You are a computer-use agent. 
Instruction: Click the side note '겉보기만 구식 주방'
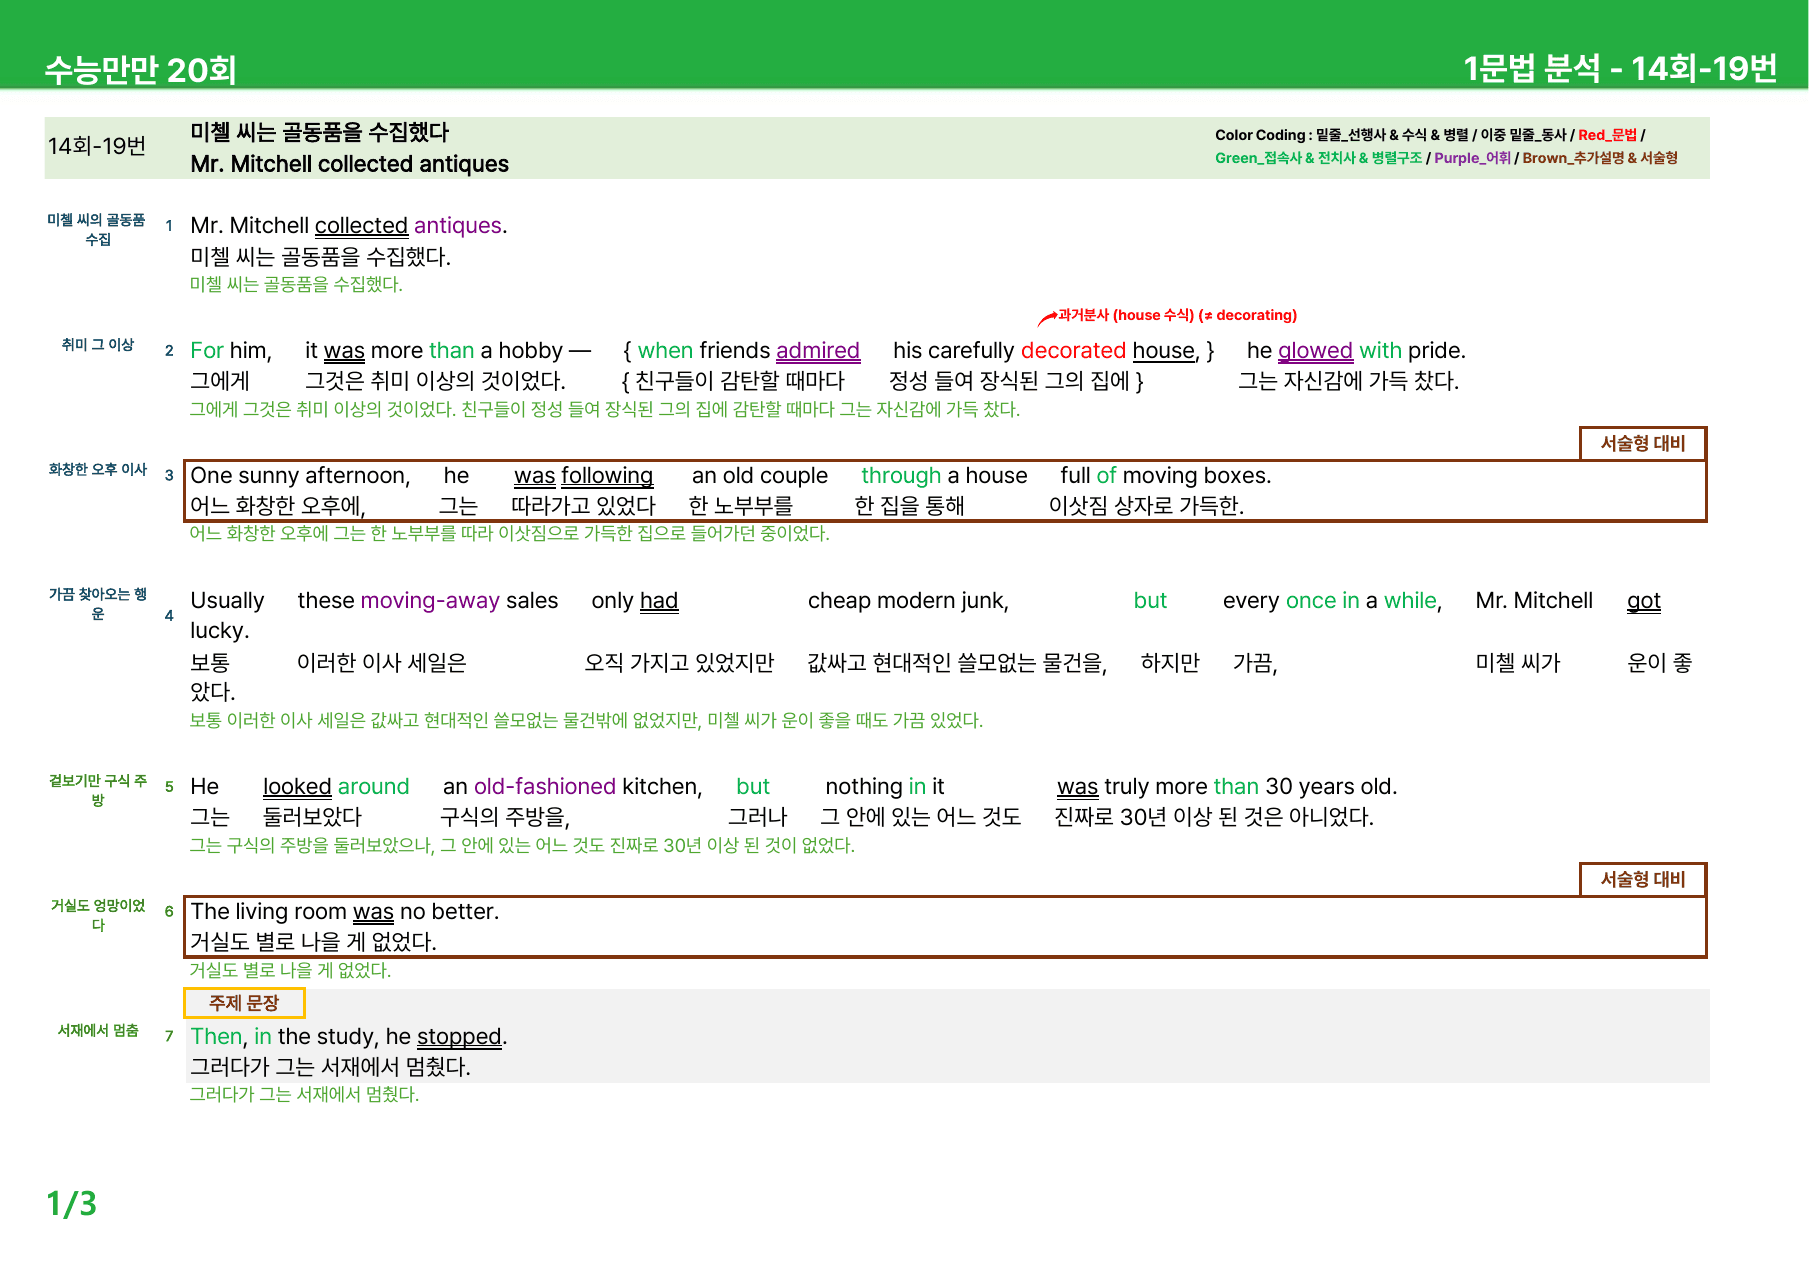[97, 790]
